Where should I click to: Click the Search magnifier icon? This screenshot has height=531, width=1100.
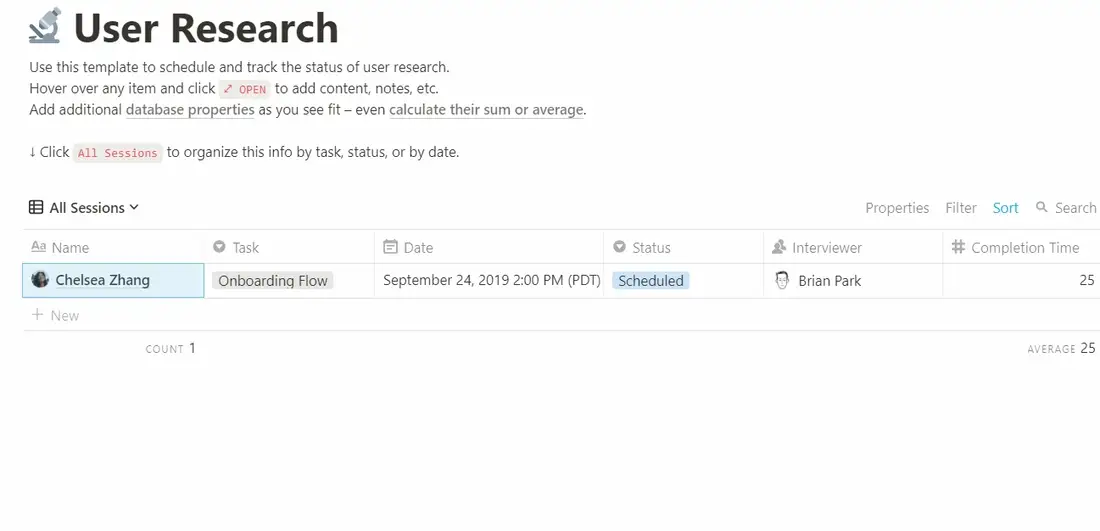point(1042,208)
